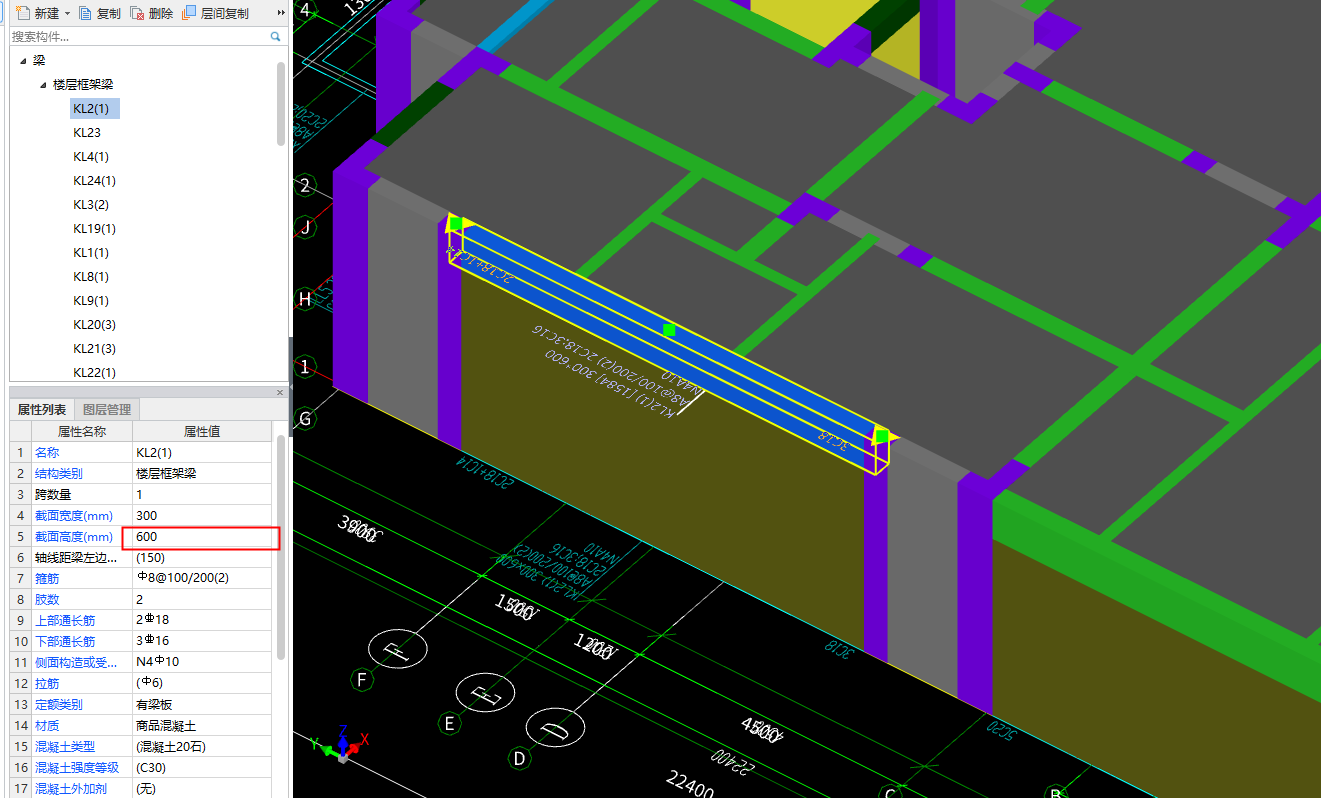
Task: Click the 删除 (Delete) toolbar button
Action: (152, 13)
